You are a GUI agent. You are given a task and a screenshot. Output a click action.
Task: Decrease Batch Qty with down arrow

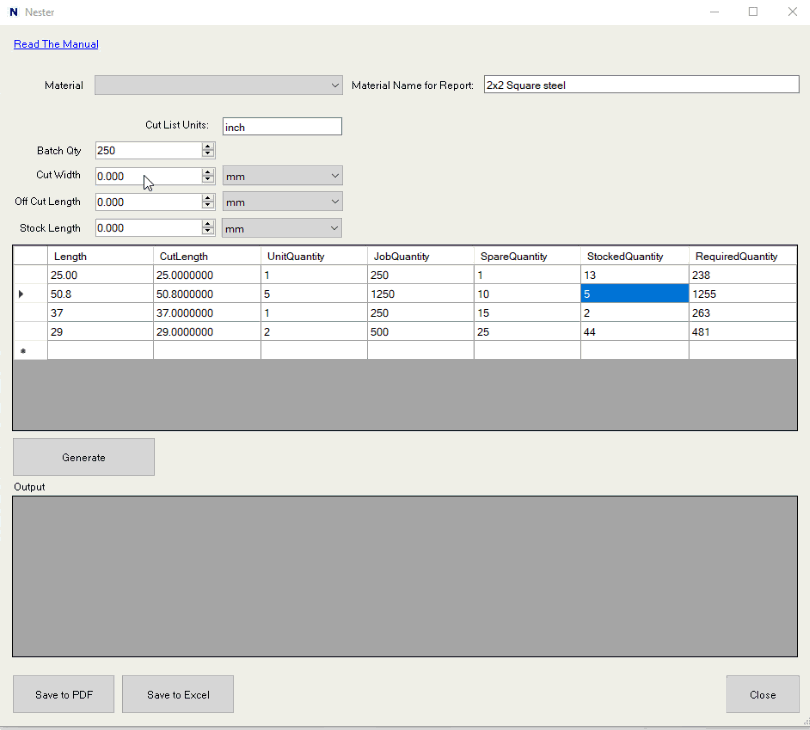[x=208, y=154]
